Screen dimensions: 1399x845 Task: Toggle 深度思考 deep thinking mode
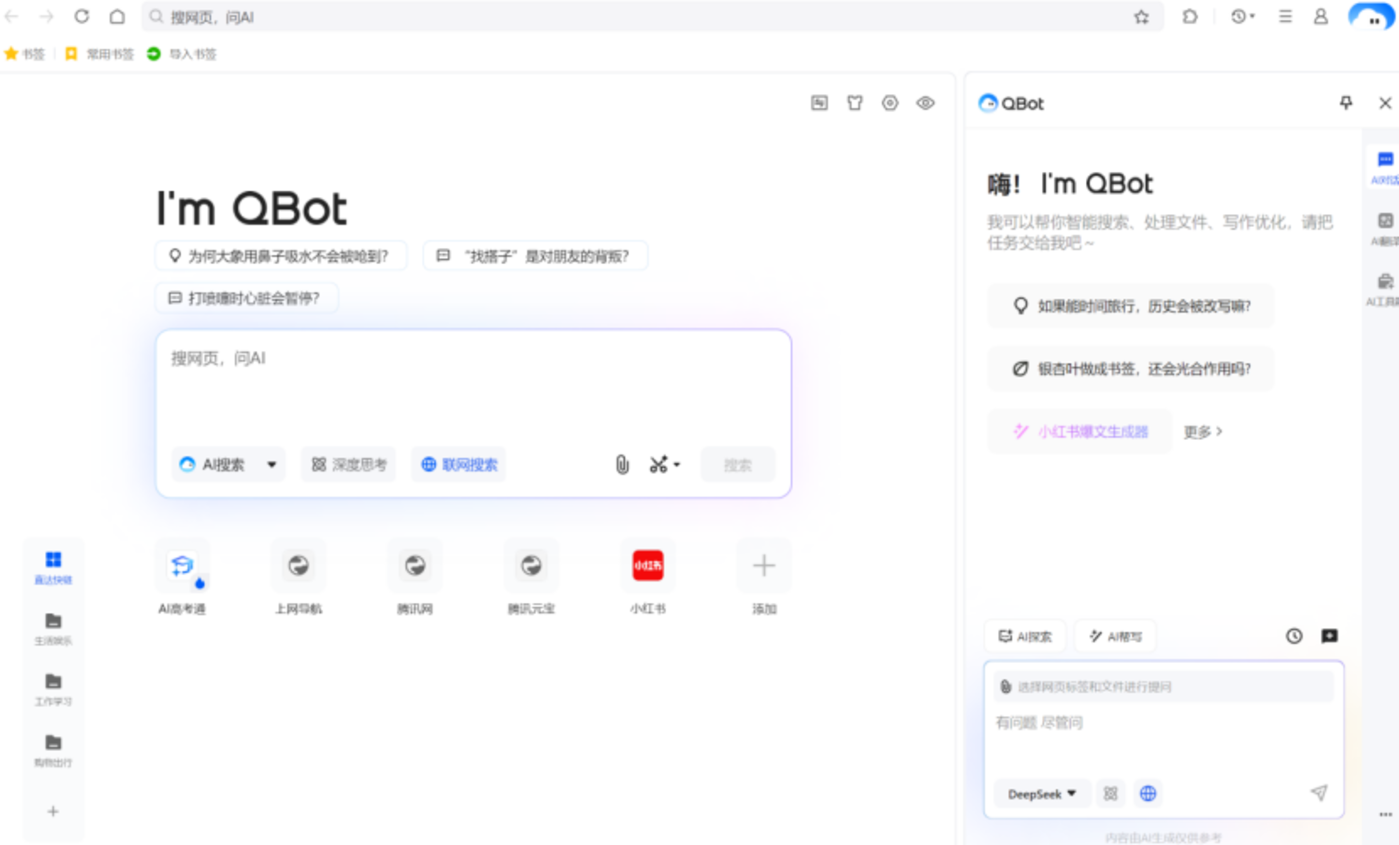348,464
